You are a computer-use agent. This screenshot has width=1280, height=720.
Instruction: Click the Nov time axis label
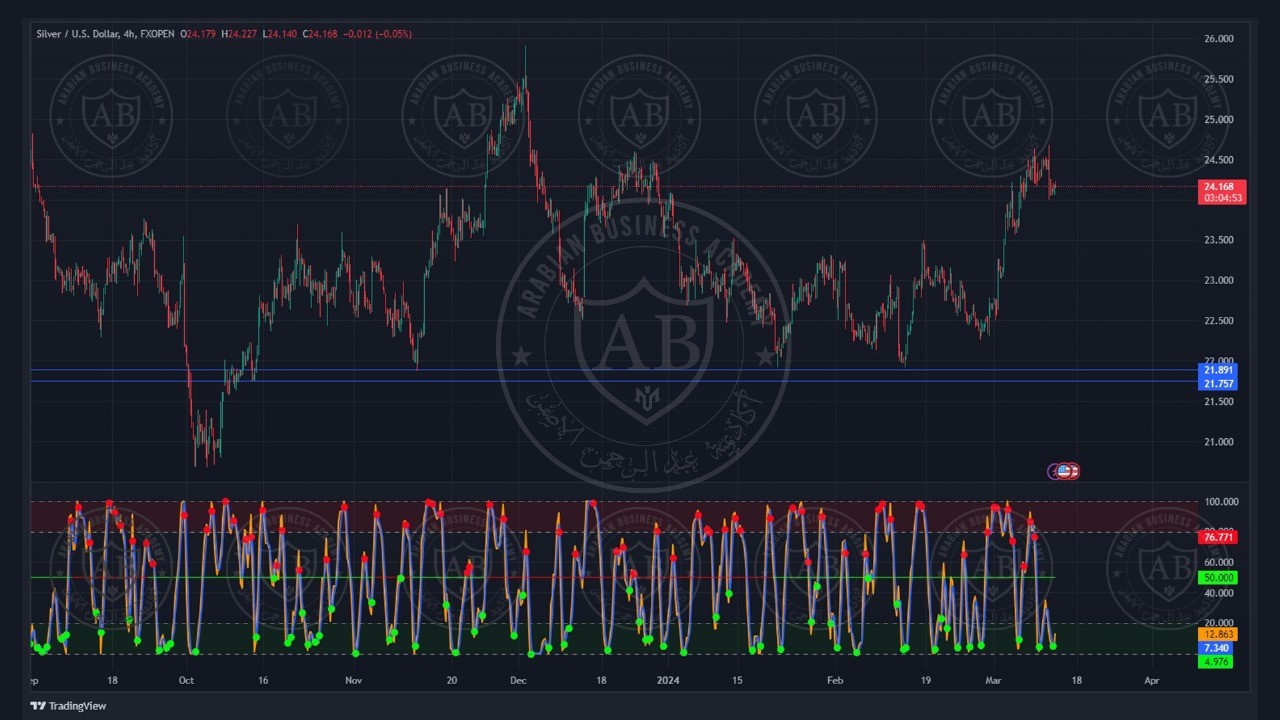(x=353, y=680)
